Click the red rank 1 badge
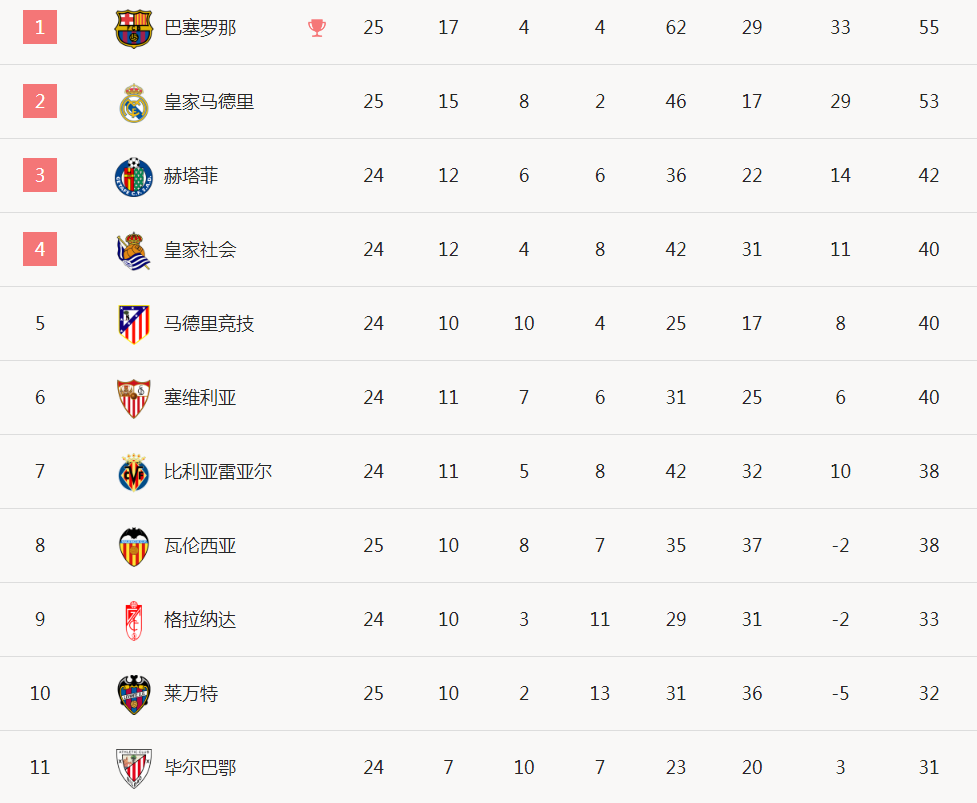The width and height of the screenshot is (977, 803). 40,27
